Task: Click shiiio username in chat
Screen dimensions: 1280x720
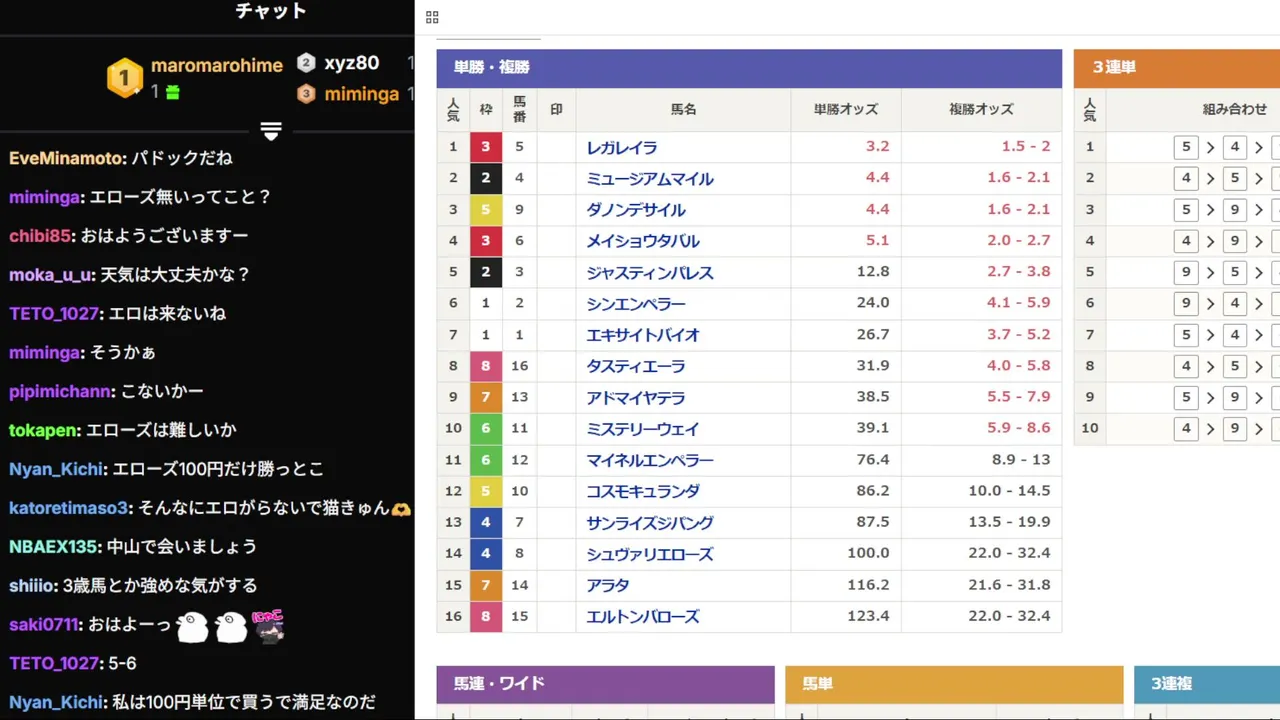Action: (33, 586)
